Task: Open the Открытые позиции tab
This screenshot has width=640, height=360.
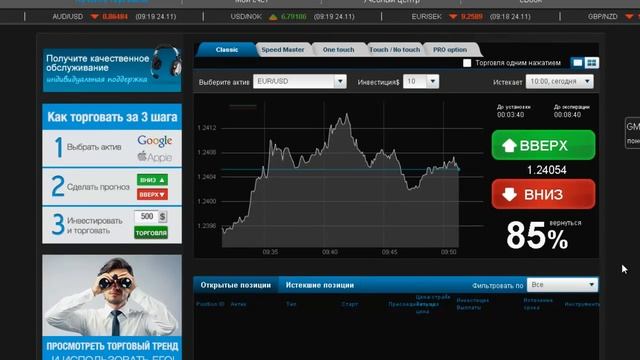Action: click(x=236, y=285)
